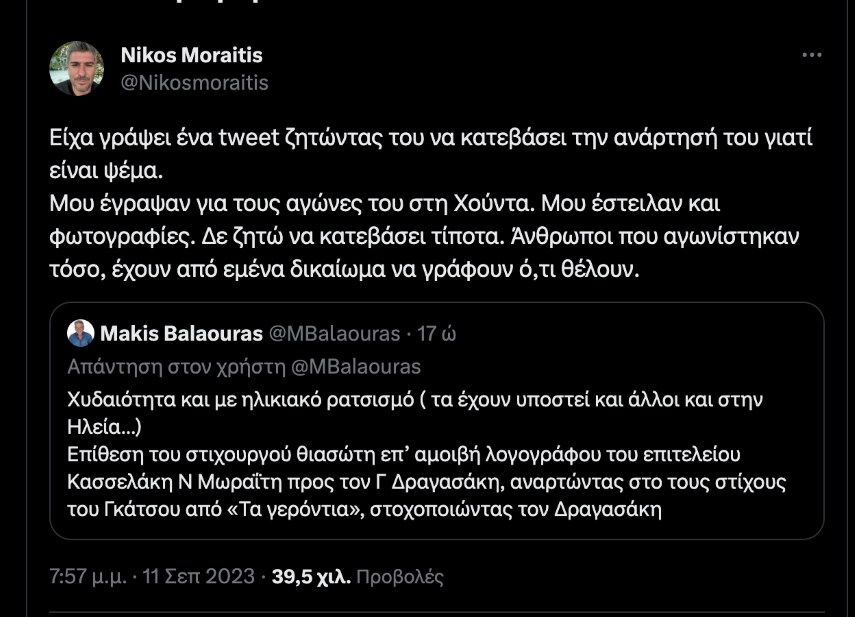
Task: Click the 'Προβολές' views label
Action: pos(400,577)
